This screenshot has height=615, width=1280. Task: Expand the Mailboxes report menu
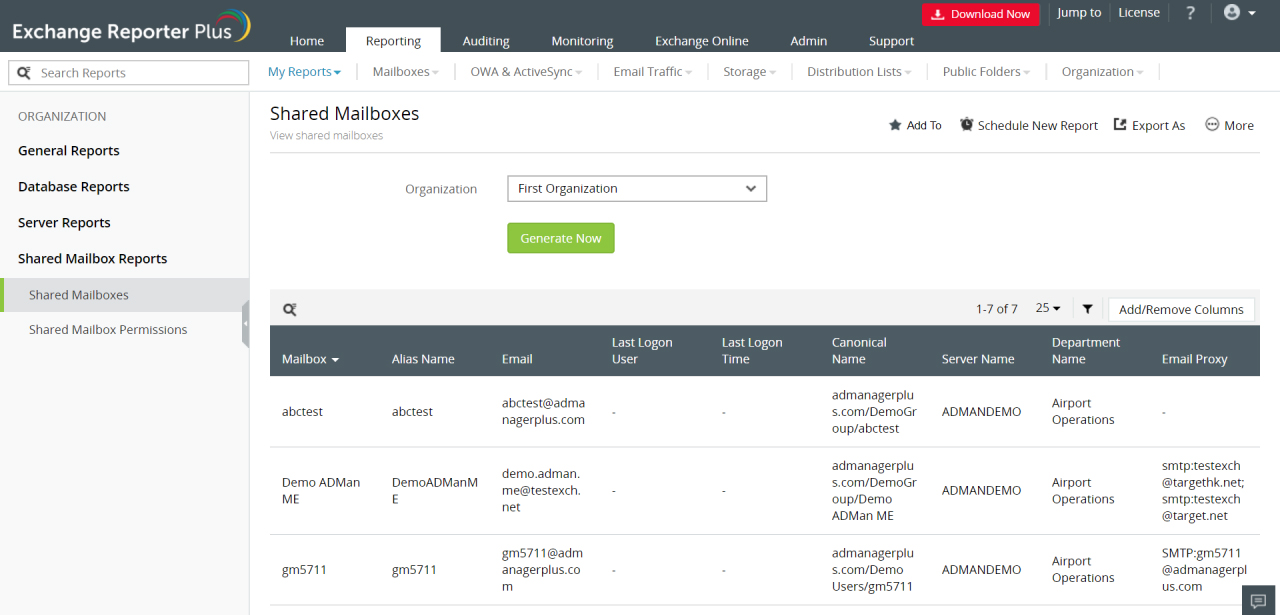click(x=405, y=72)
